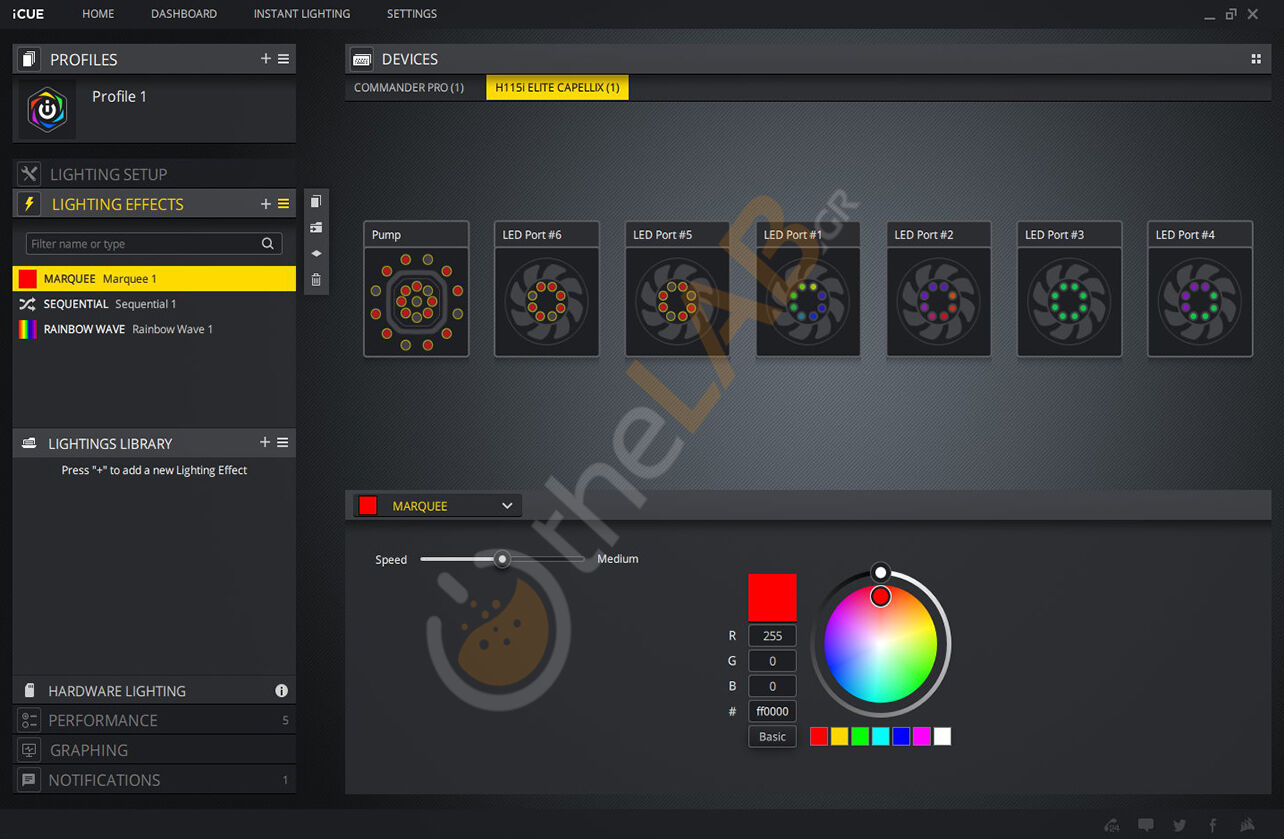Image resolution: width=1284 pixels, height=839 pixels.
Task: Click the folder icon to save effect to library
Action: click(316, 228)
